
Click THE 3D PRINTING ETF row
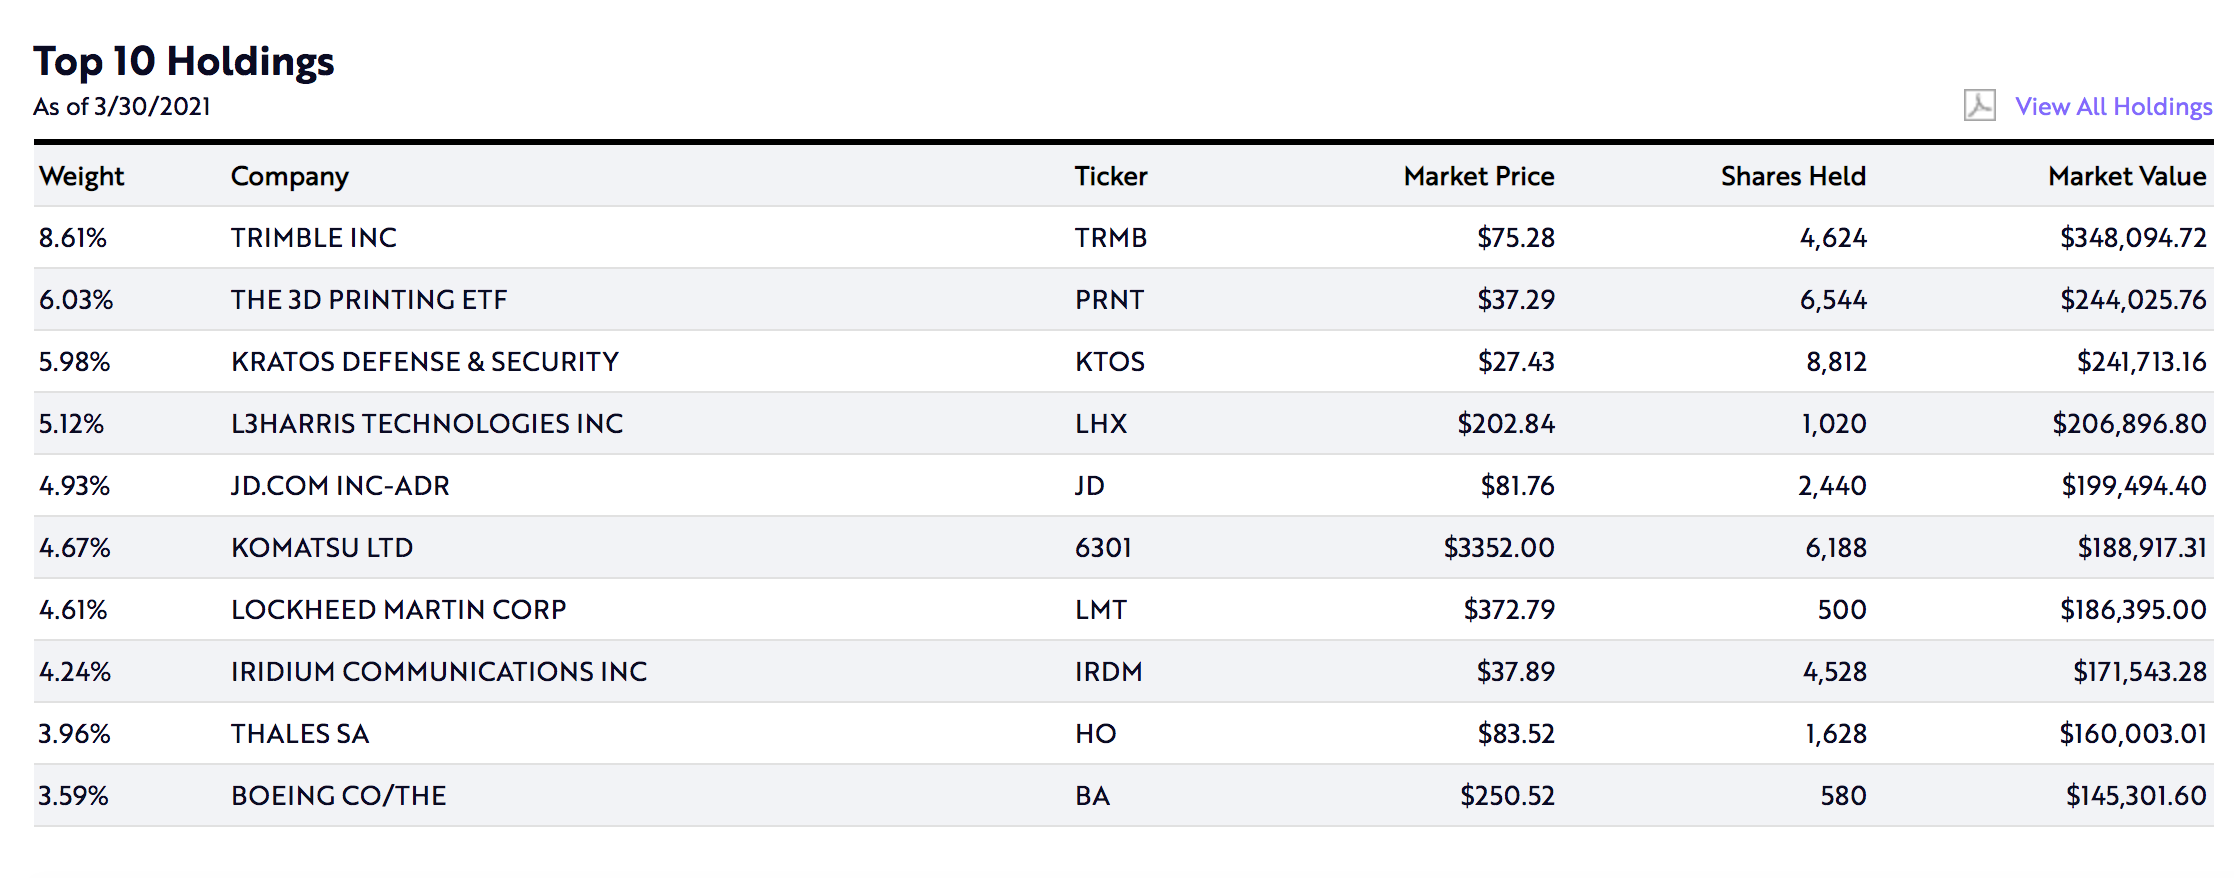1124,300
